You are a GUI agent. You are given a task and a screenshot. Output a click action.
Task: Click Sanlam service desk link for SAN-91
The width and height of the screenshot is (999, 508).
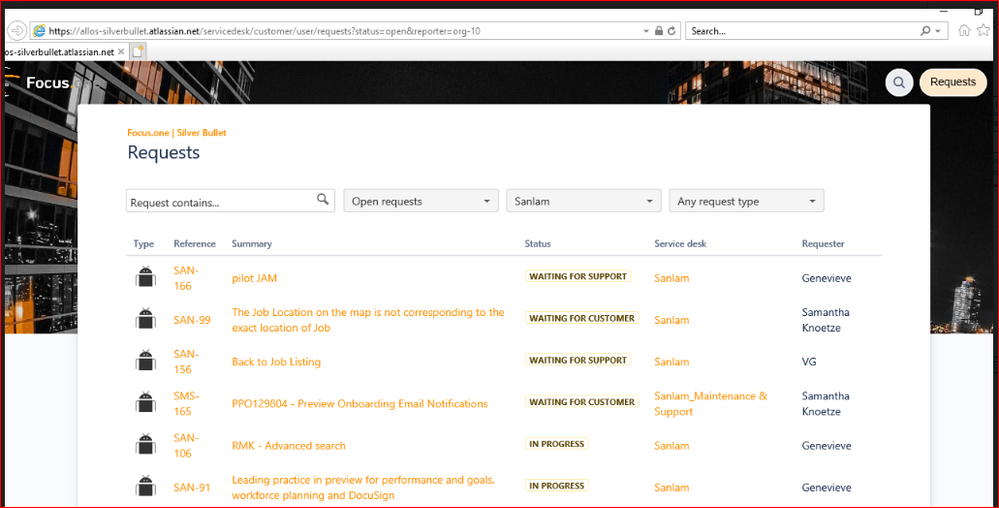pos(672,488)
